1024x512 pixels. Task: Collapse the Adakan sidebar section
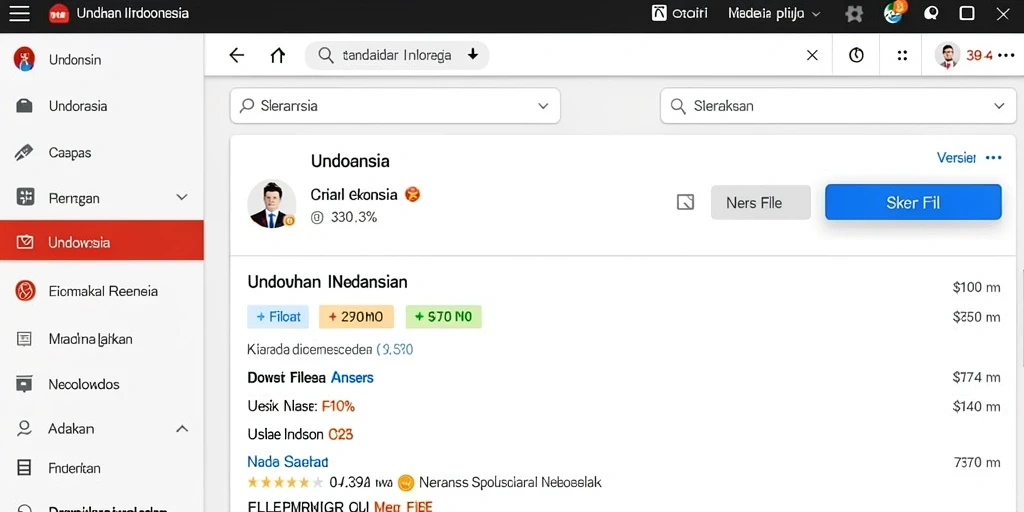(182, 429)
